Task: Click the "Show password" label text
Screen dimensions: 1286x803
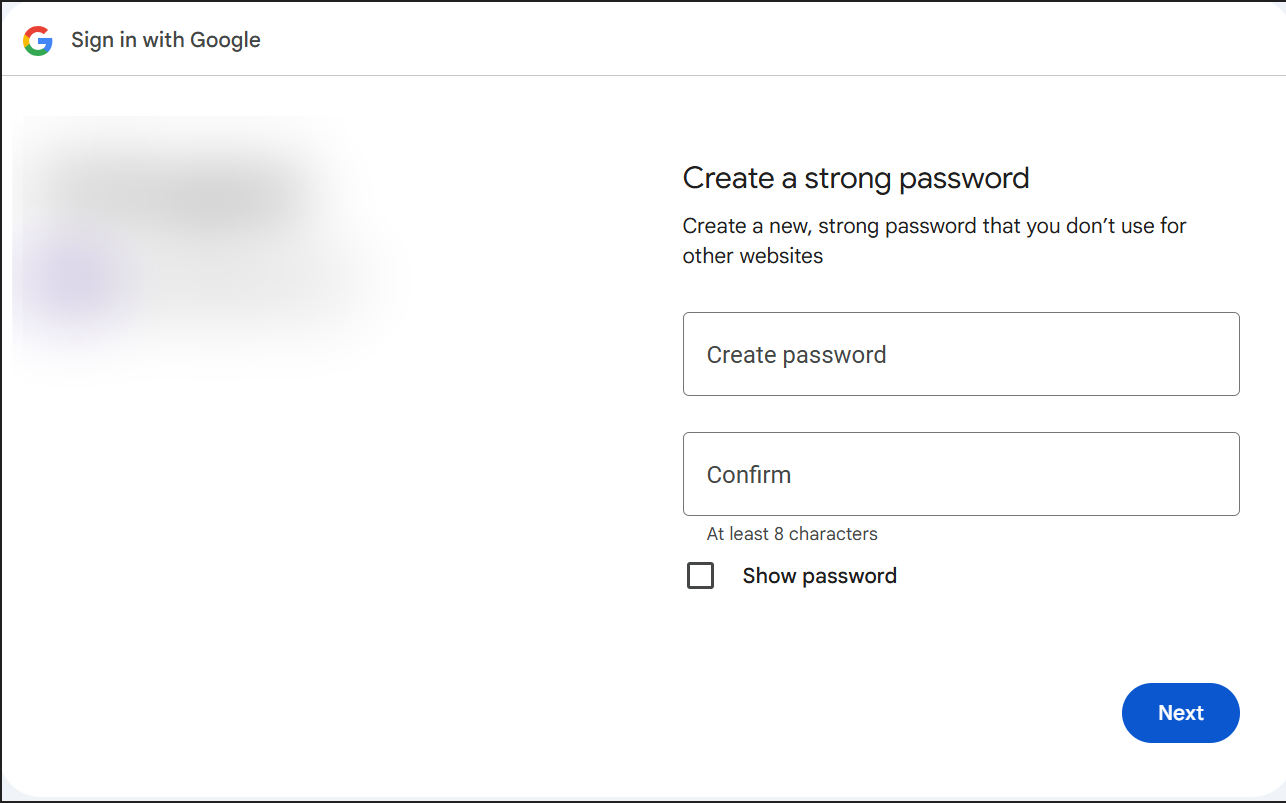Action: click(x=819, y=576)
